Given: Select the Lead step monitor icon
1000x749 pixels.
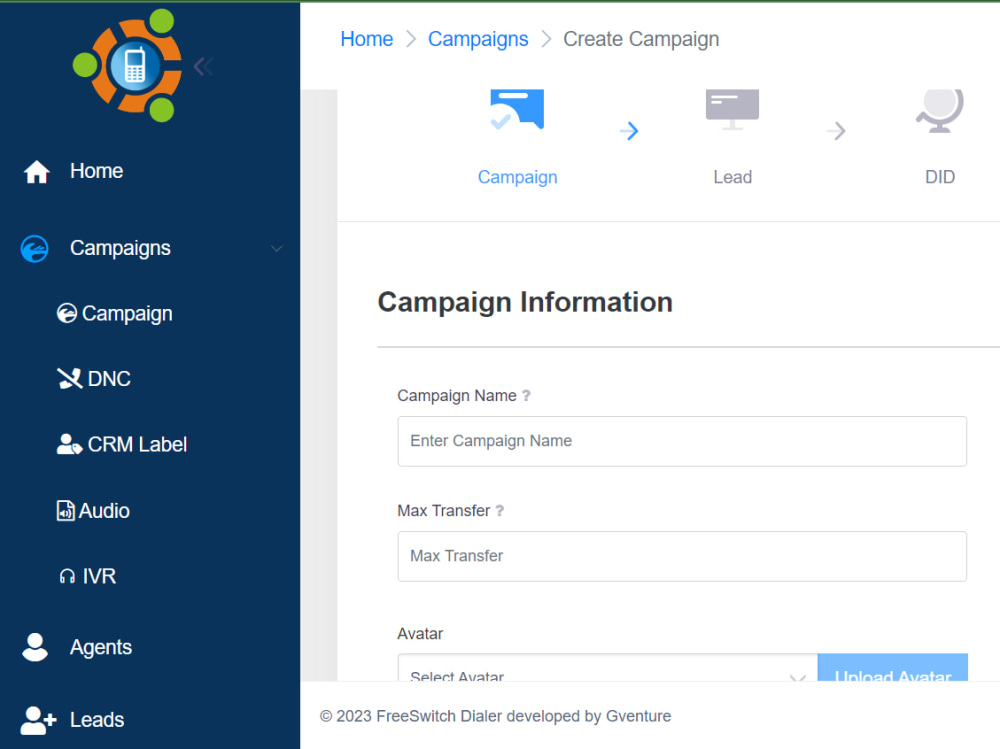Looking at the screenshot, I should pos(731,108).
